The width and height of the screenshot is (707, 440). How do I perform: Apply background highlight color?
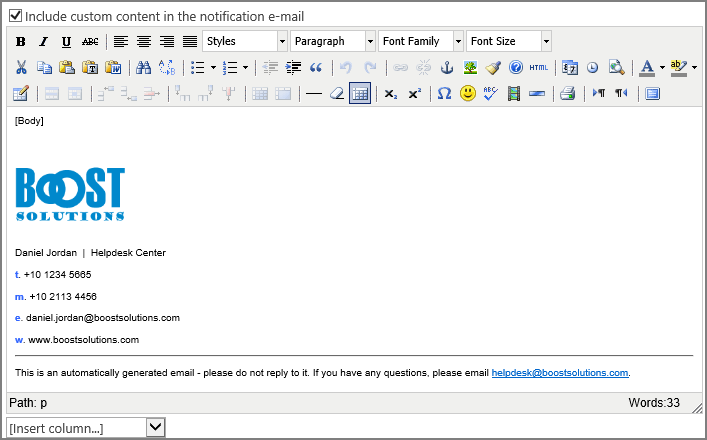(x=679, y=68)
